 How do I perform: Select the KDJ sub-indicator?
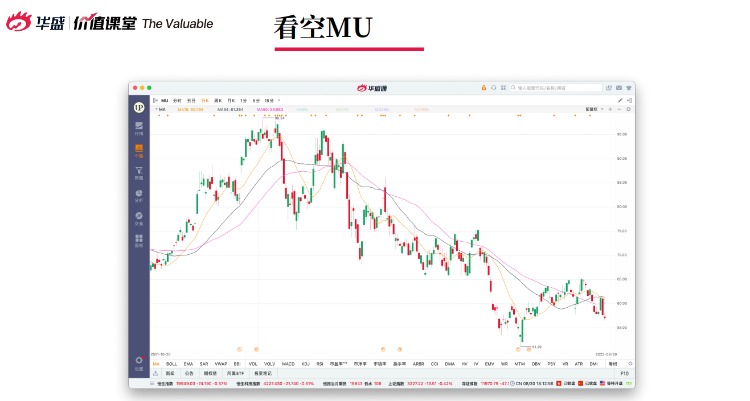click(x=306, y=364)
